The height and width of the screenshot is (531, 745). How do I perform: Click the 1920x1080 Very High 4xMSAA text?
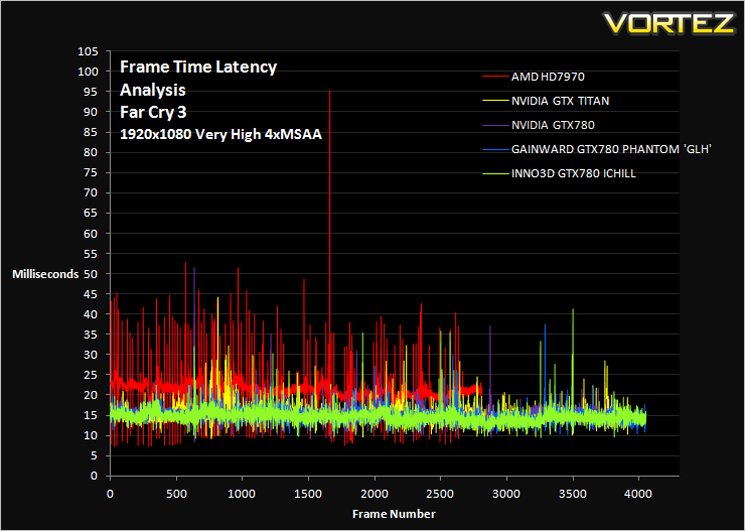click(x=221, y=135)
